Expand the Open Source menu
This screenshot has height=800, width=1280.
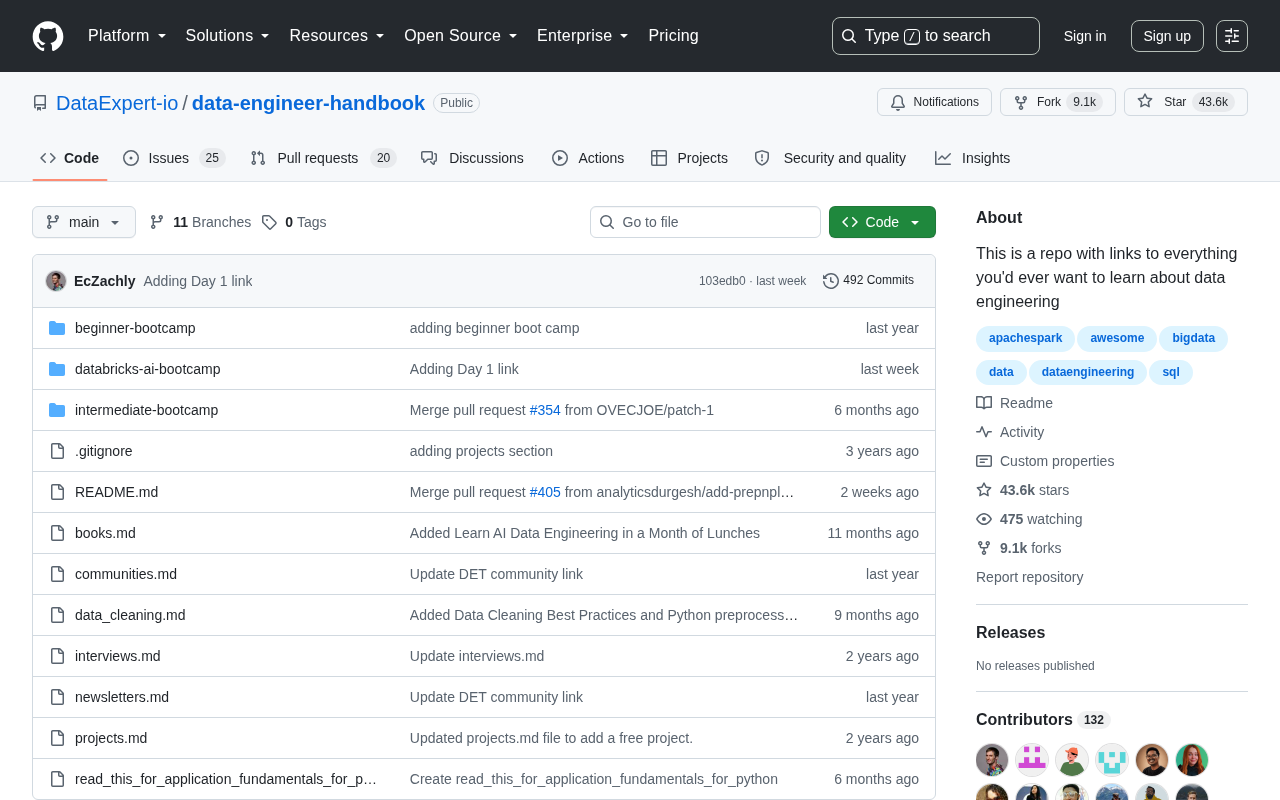tap(461, 36)
